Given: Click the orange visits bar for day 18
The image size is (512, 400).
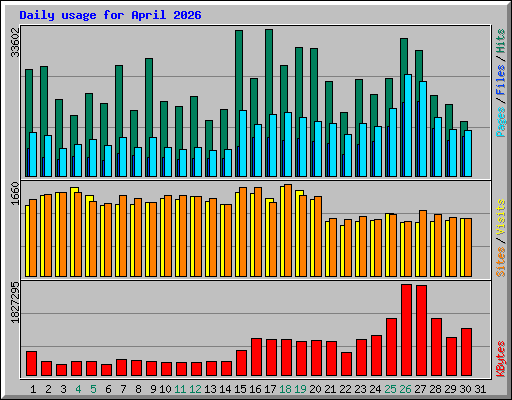Looking at the screenshot, I should (288, 230).
